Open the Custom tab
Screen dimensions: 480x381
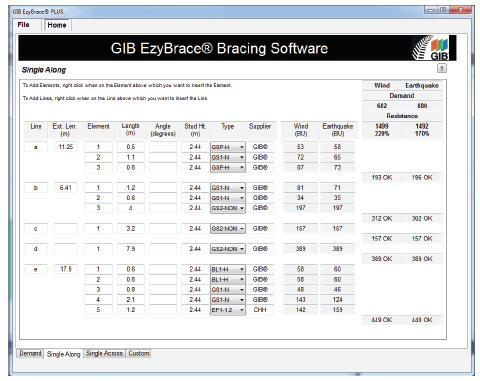139,353
